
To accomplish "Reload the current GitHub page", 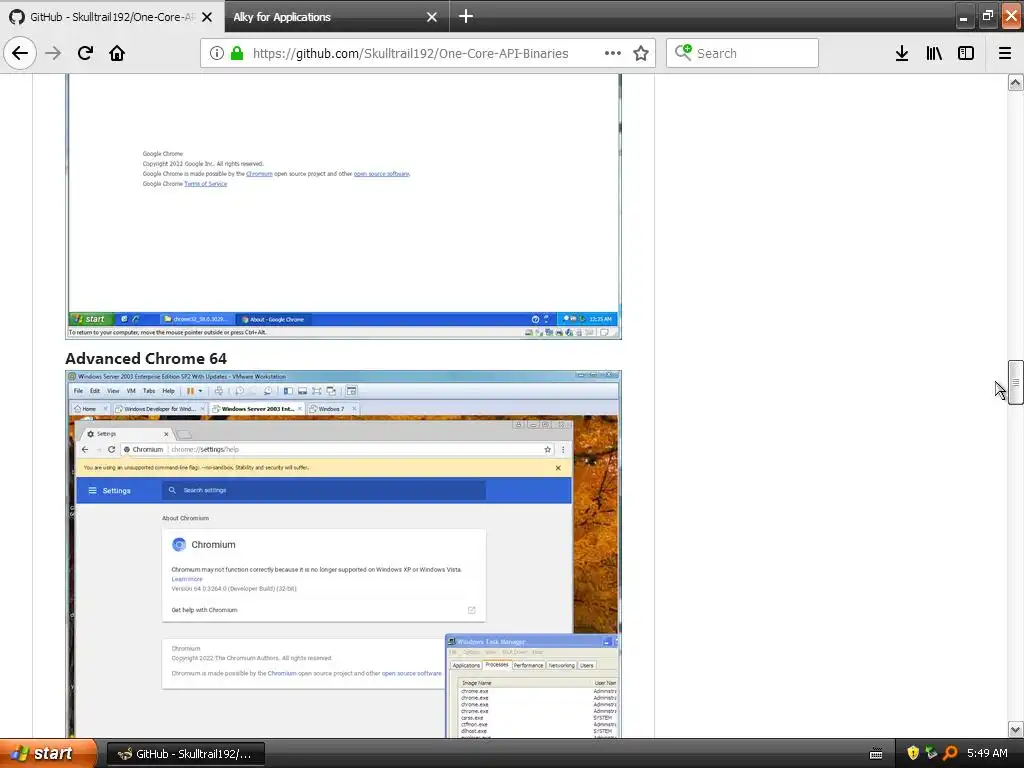I will (85, 53).
